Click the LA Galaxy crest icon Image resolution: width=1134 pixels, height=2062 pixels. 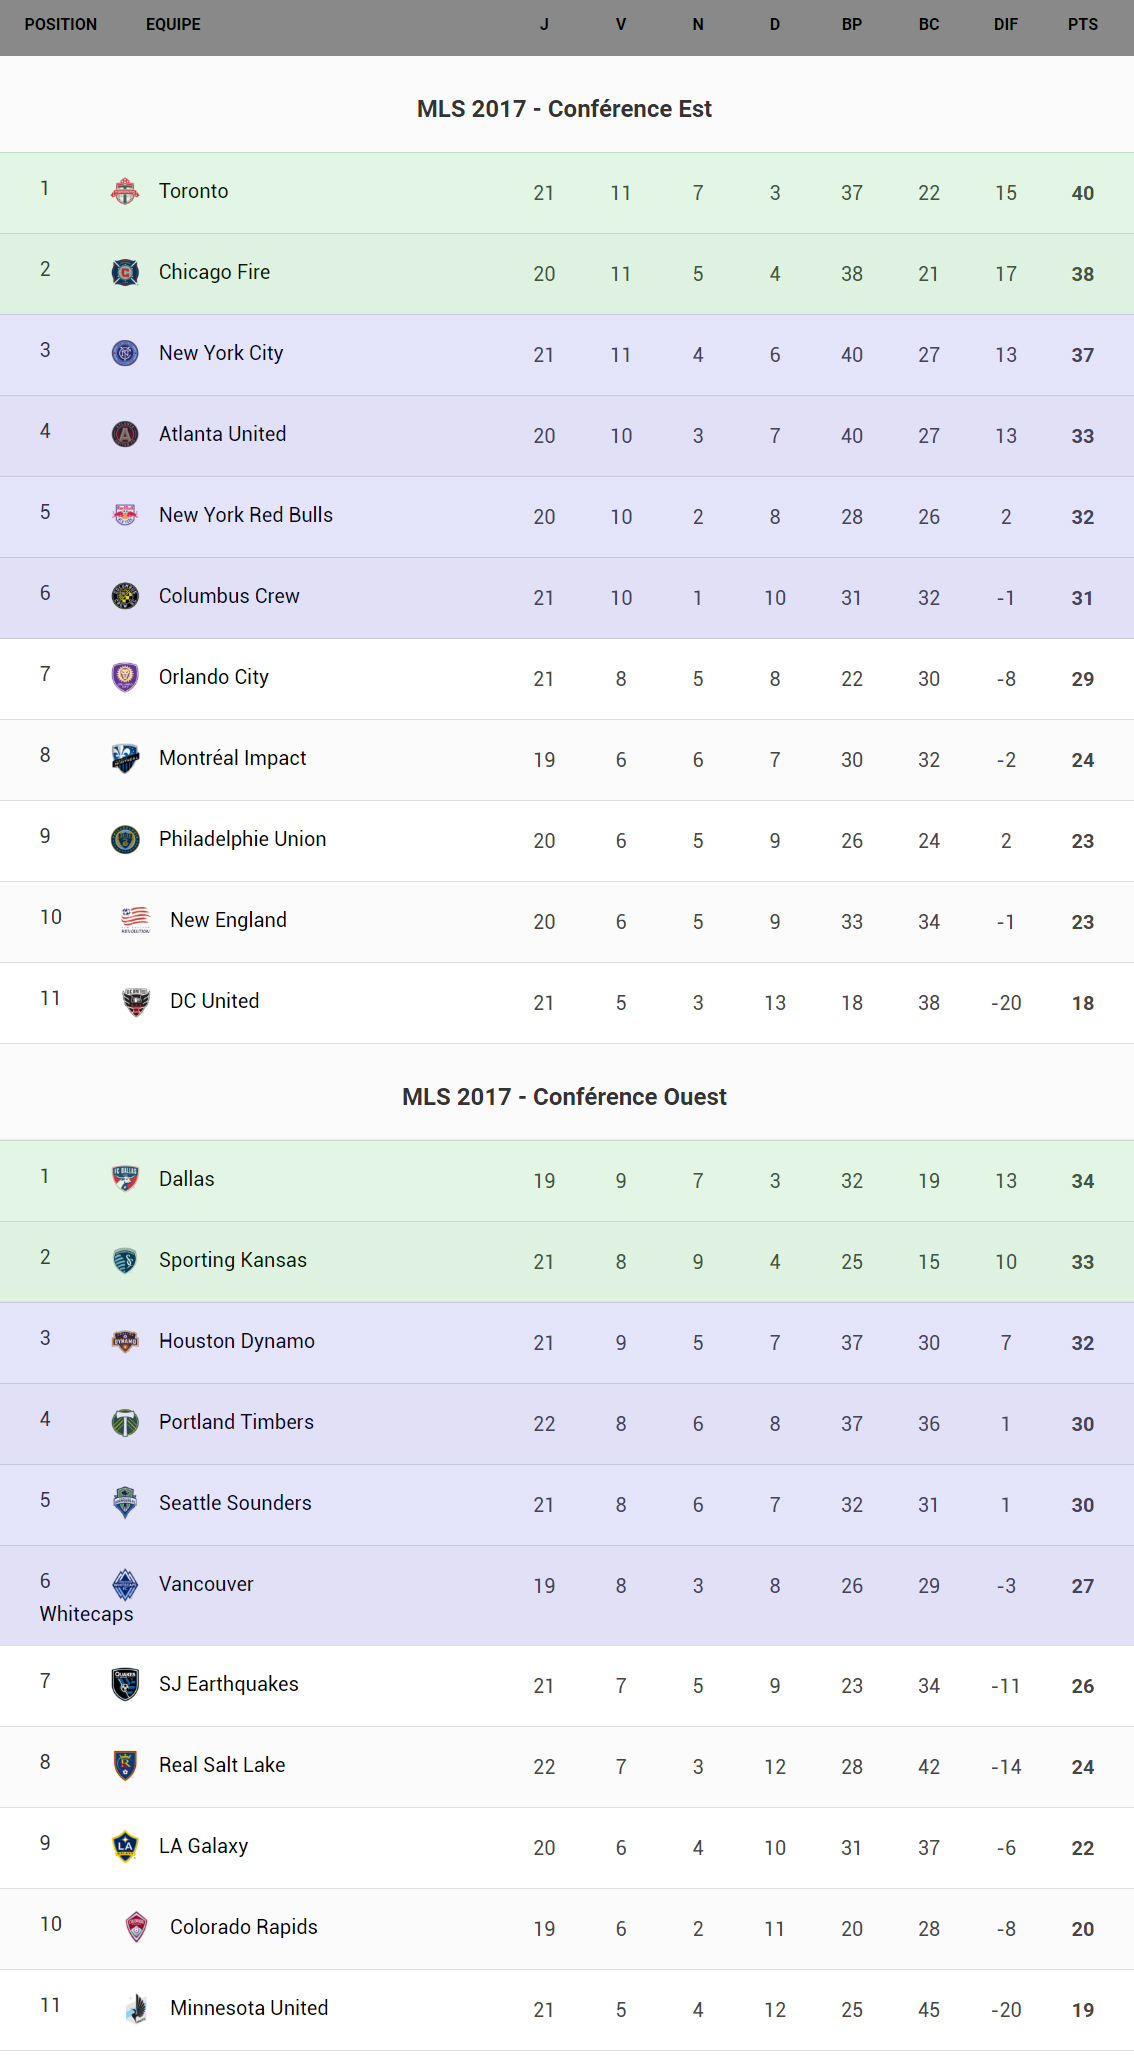click(x=125, y=1846)
